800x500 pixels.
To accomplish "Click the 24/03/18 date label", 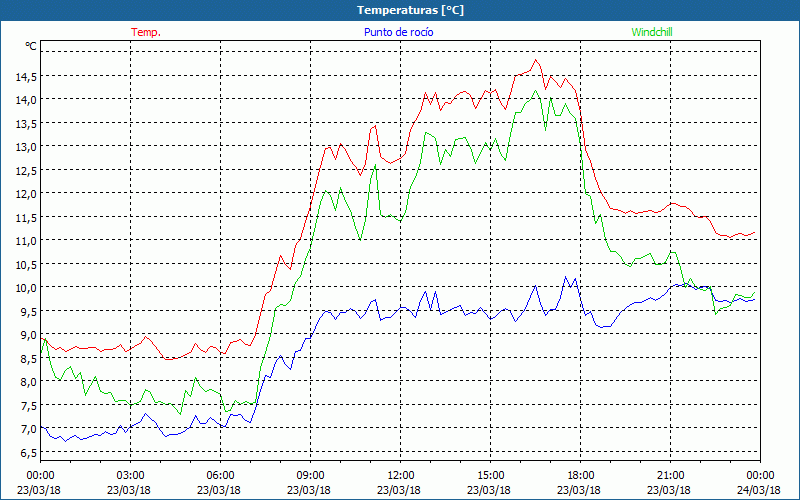I will coord(759,490).
